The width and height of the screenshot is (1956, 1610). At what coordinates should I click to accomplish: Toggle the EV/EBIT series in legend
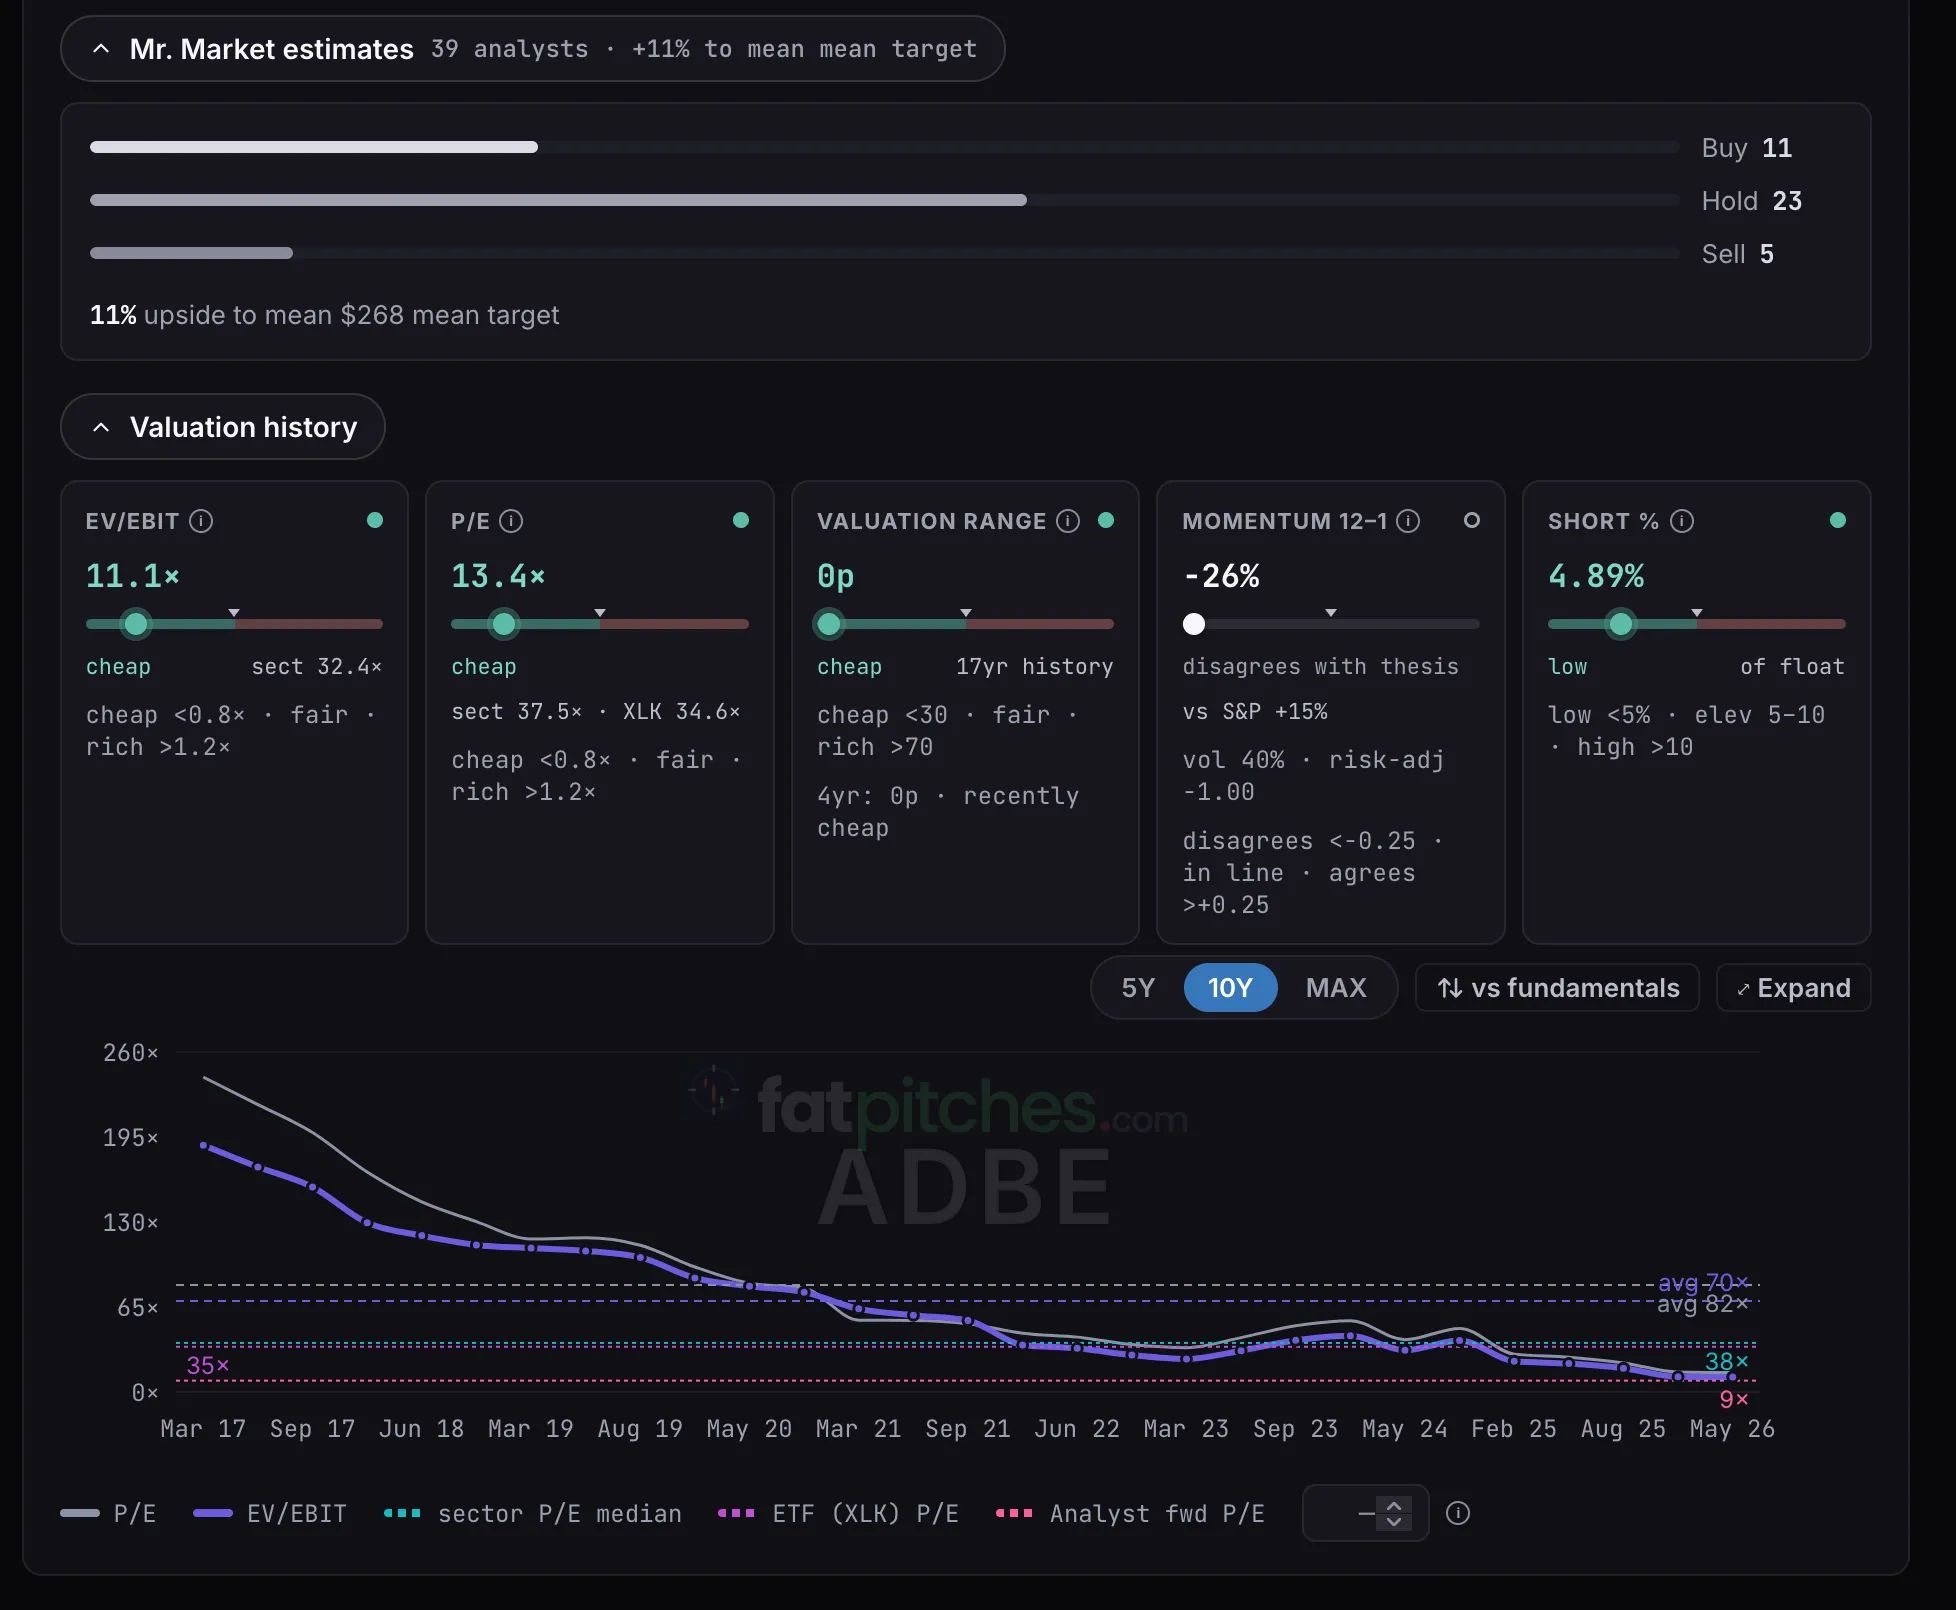(x=270, y=1514)
